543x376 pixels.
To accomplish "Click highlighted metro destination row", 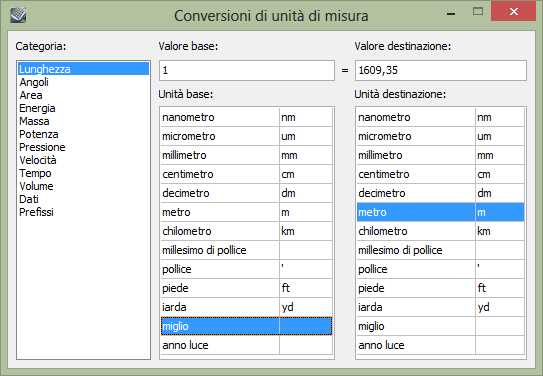I will point(440,212).
